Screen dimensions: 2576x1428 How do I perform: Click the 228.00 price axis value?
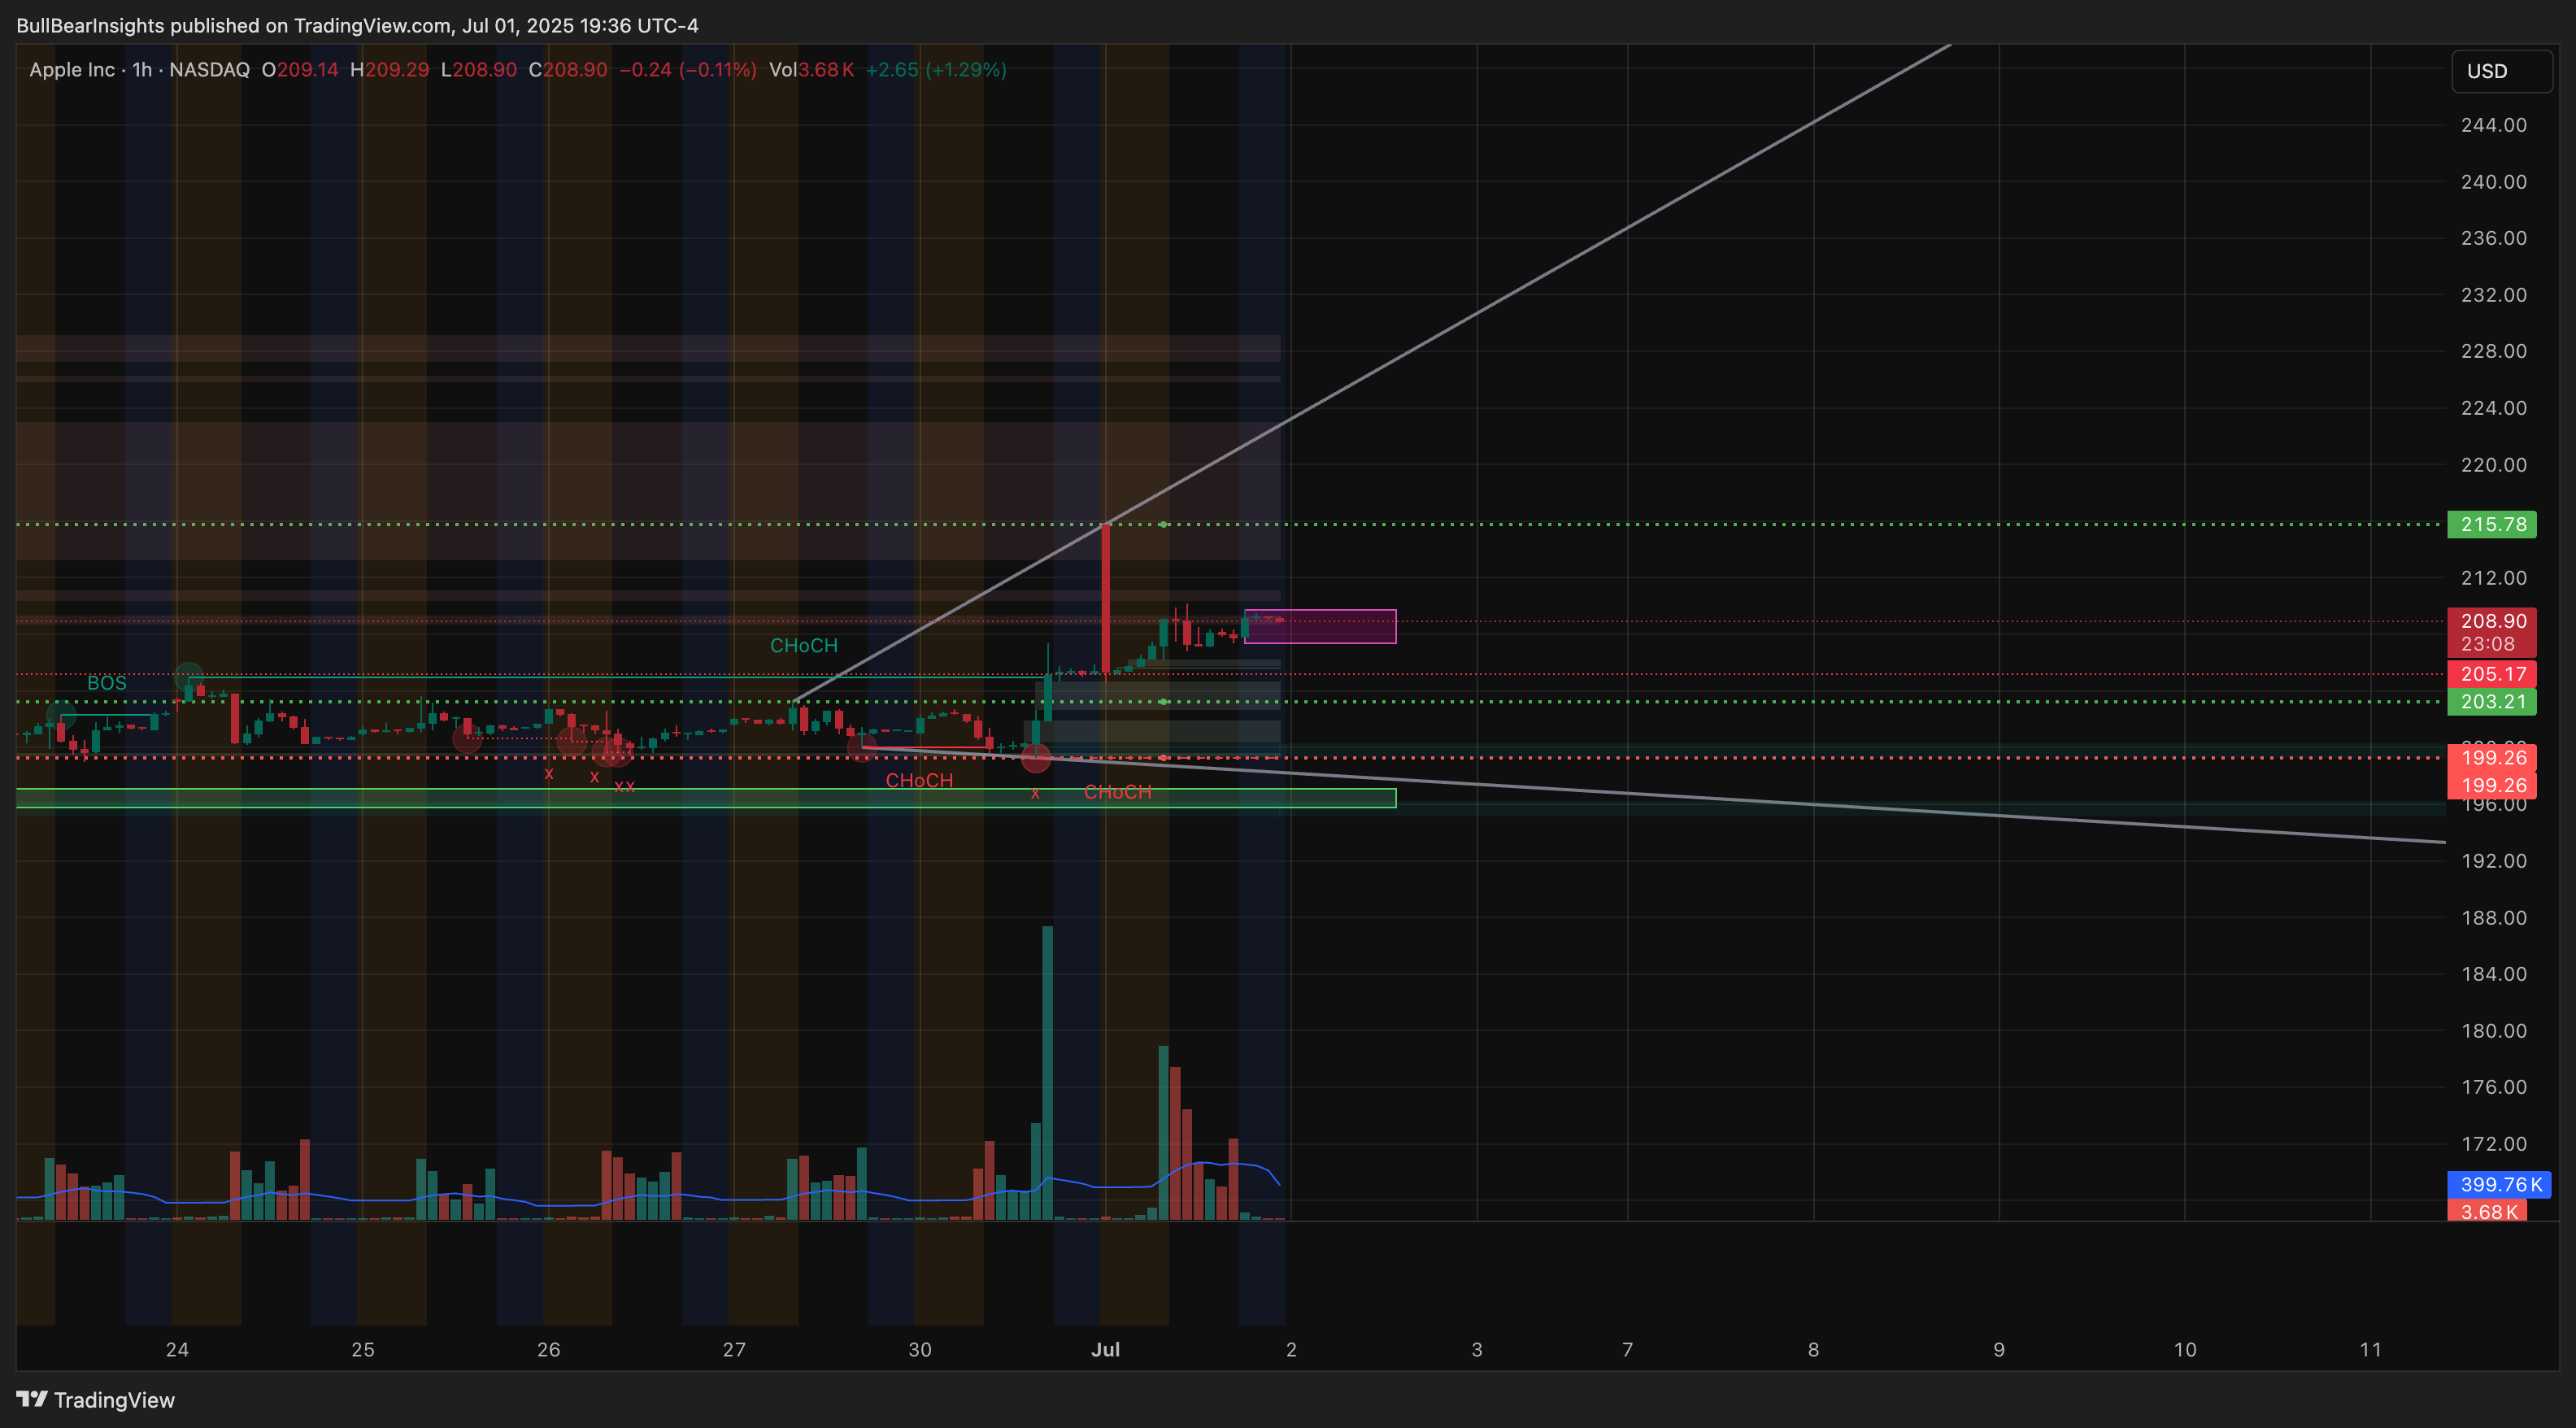point(2493,351)
